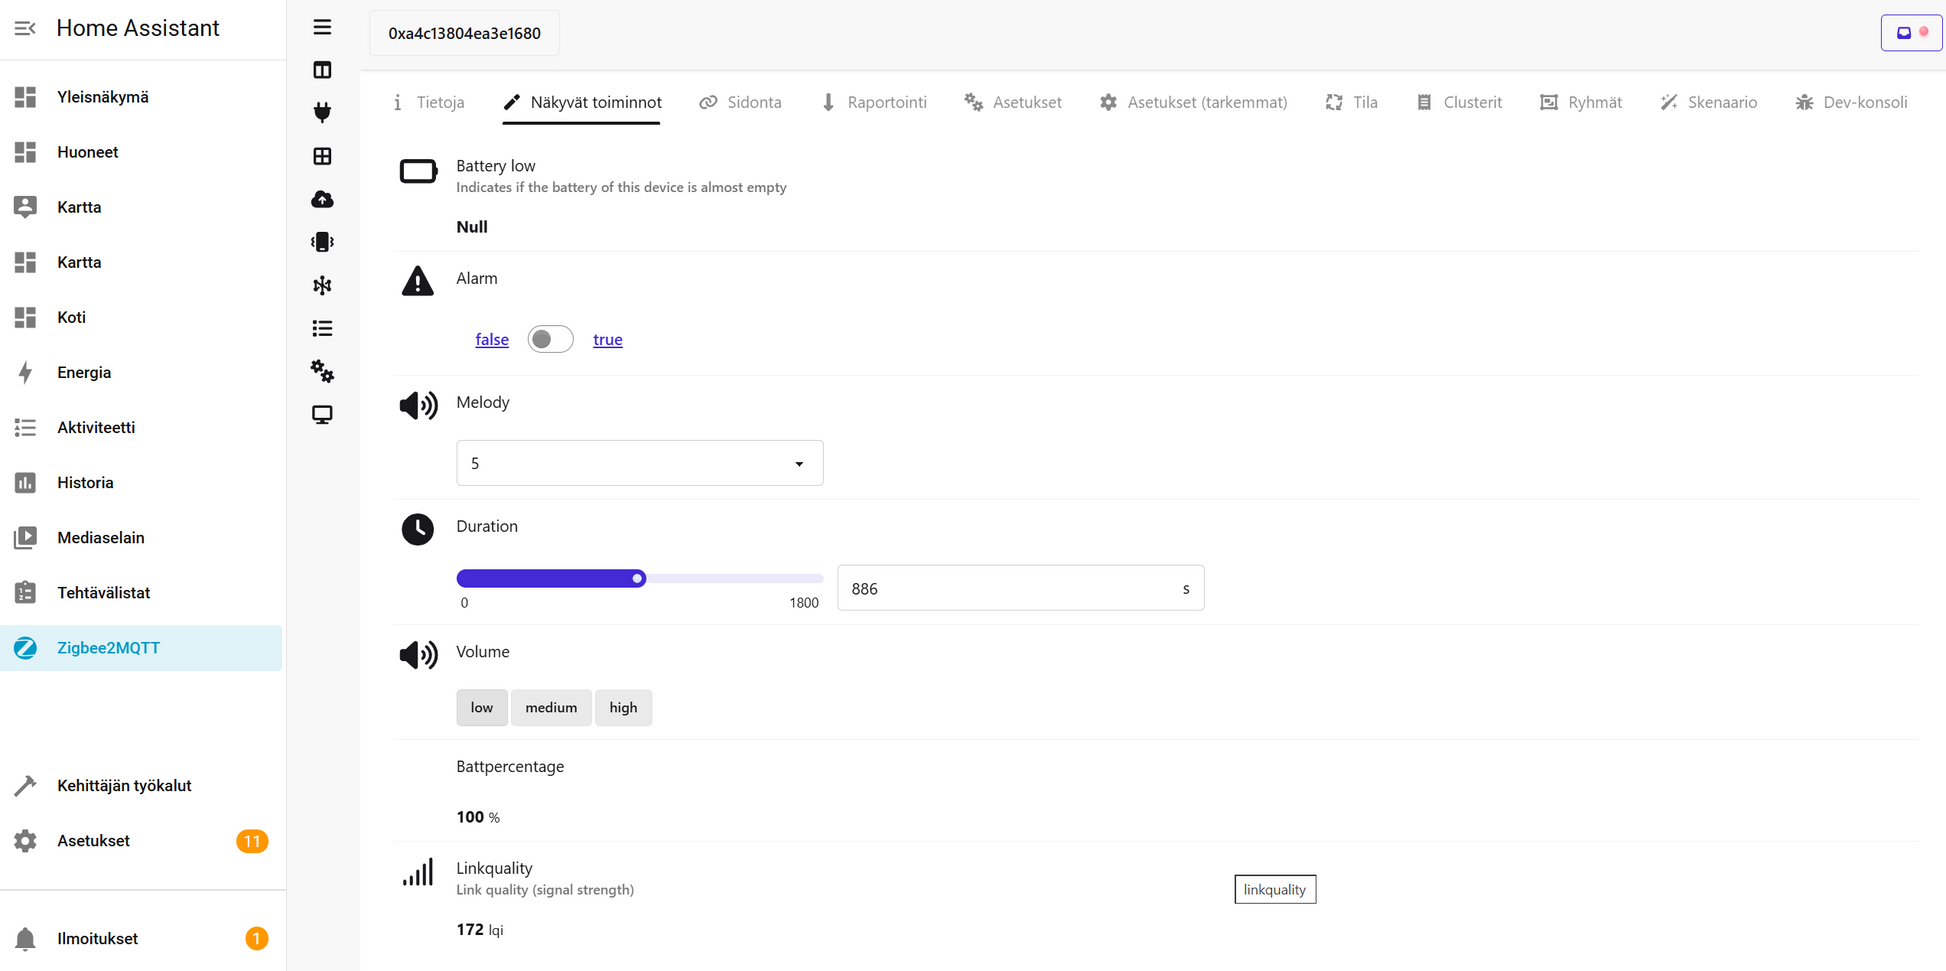Open Ilmoitukset notifications bell

tap(26, 939)
